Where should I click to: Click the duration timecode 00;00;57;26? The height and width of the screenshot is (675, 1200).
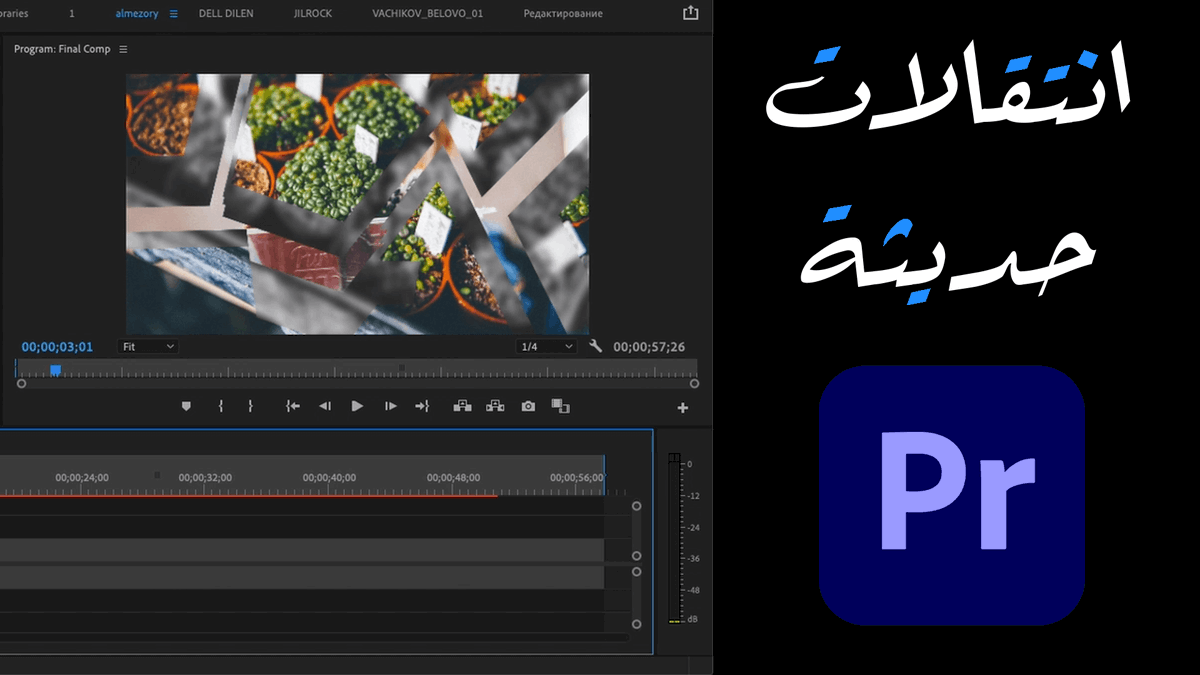click(649, 347)
